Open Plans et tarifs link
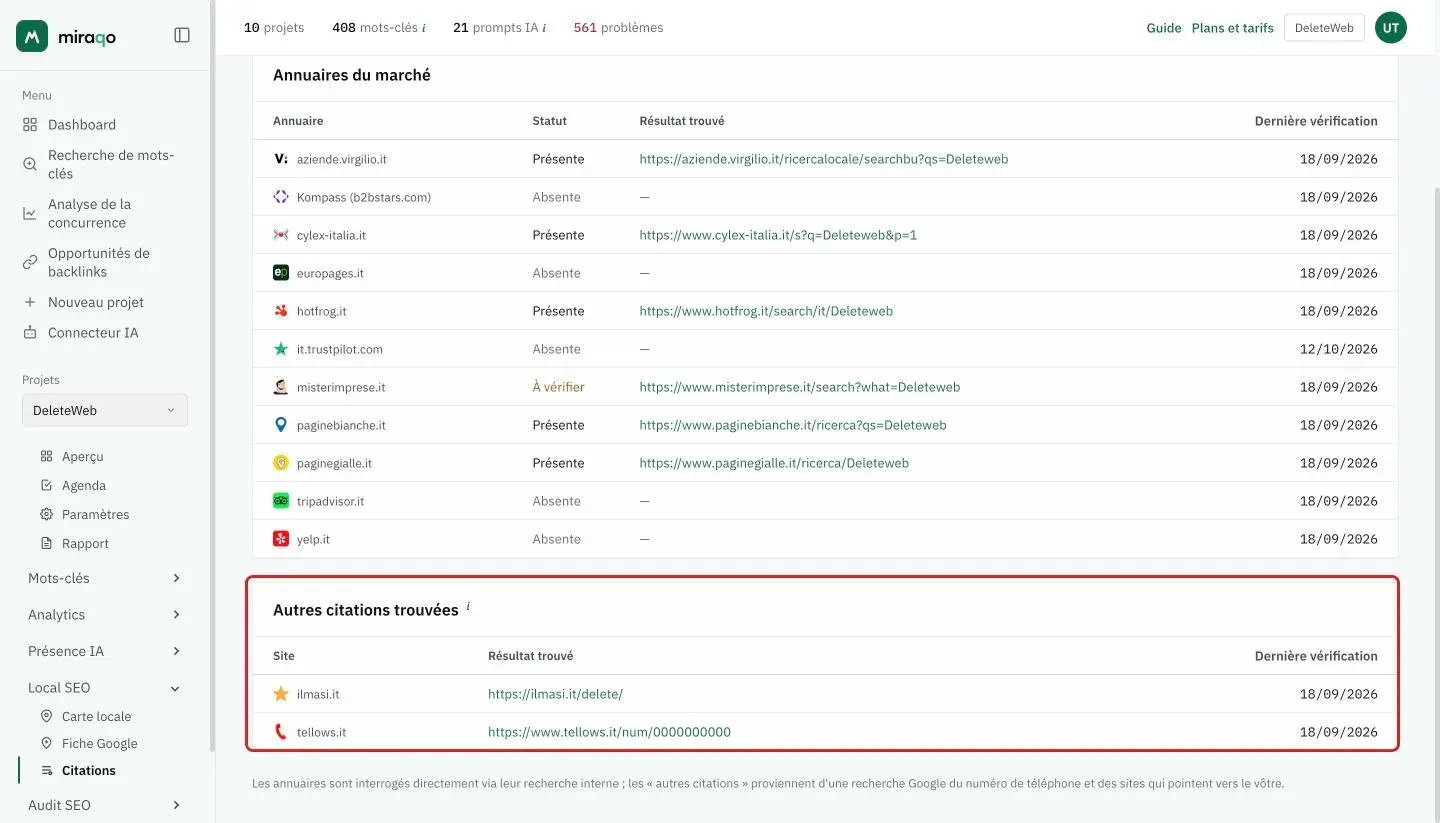Screen dimensions: 1440x823 point(1232,28)
